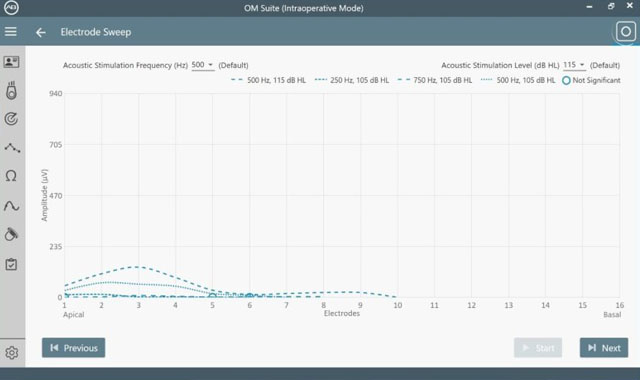
Task: Toggle the 250 Hz, 105 dB HL legend series
Action: click(352, 80)
